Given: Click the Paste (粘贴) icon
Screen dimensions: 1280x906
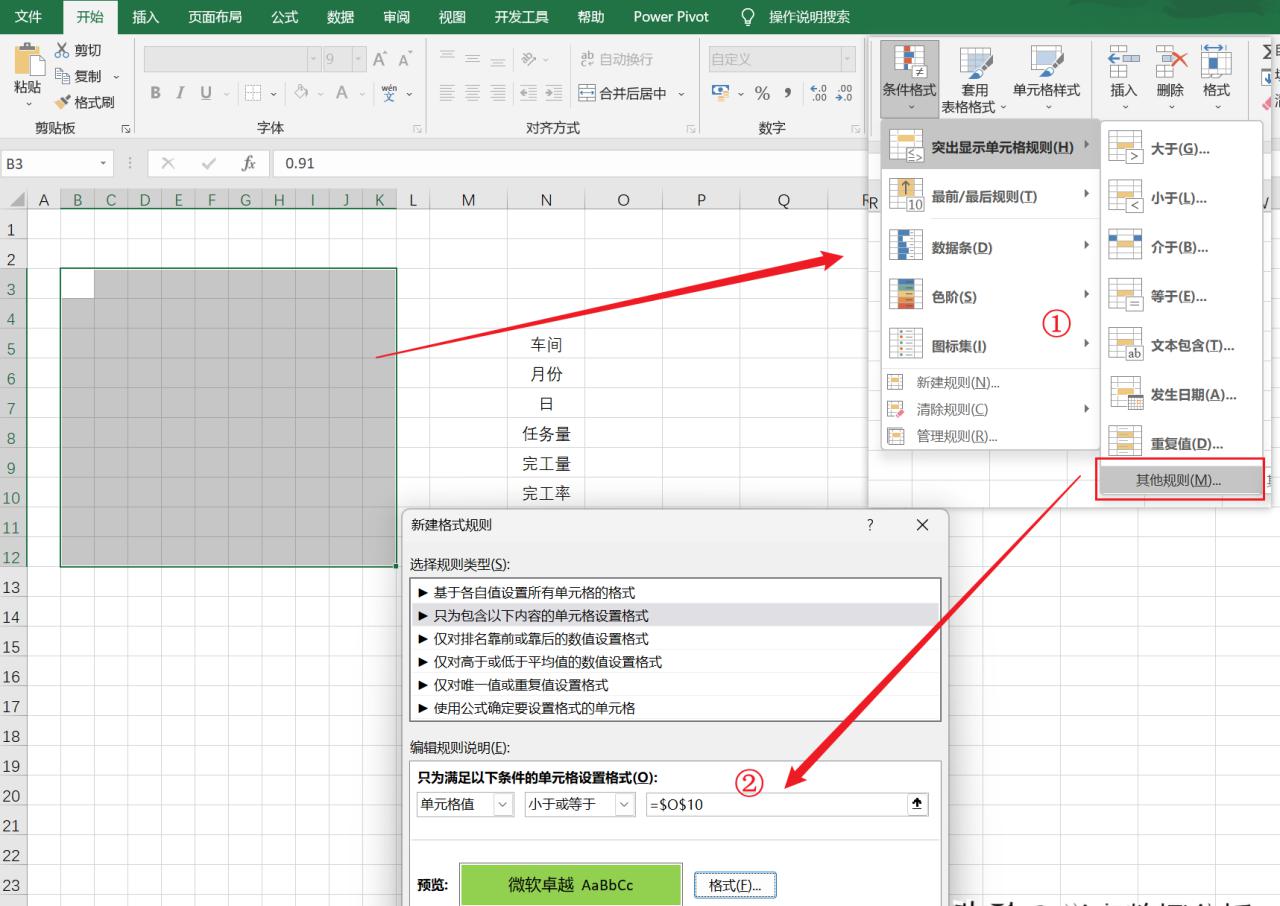Looking at the screenshot, I should tap(27, 59).
